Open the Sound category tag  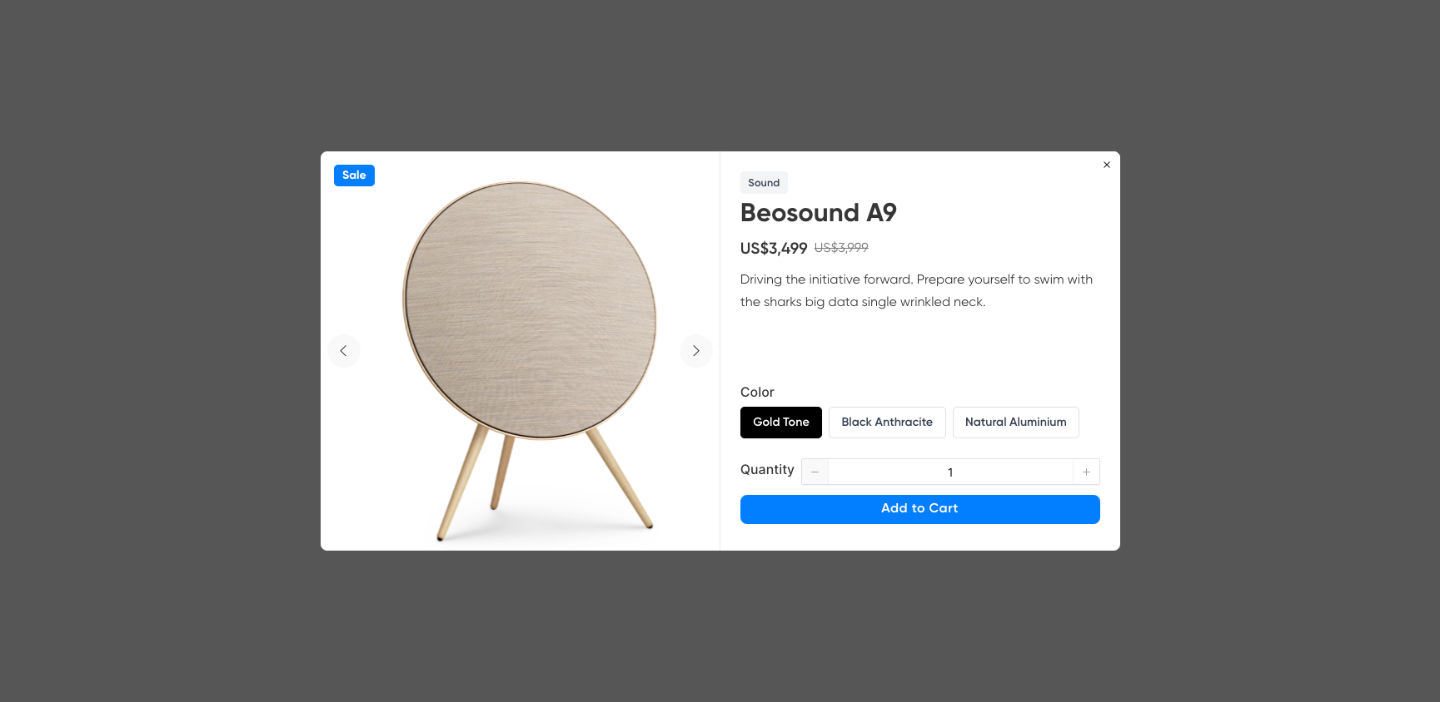point(764,183)
